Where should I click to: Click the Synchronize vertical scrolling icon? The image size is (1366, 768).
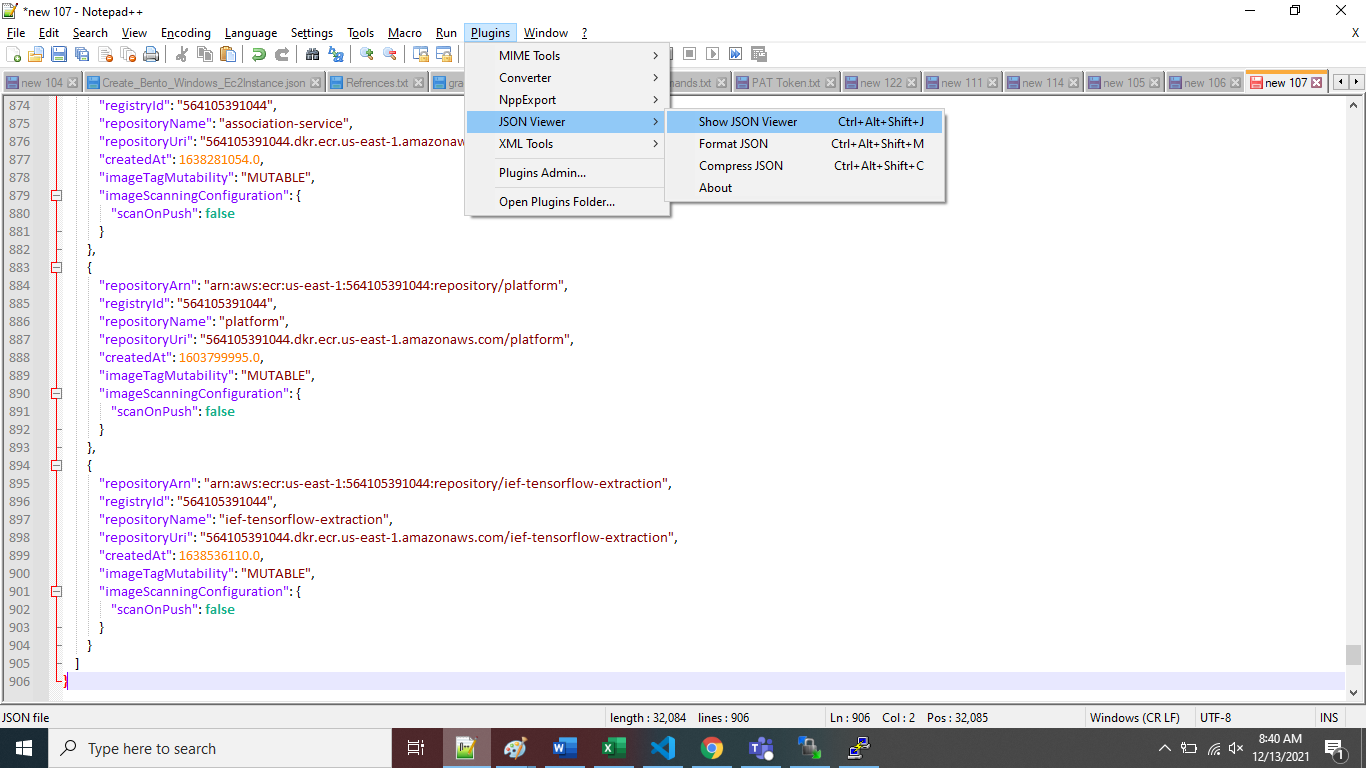pos(421,54)
